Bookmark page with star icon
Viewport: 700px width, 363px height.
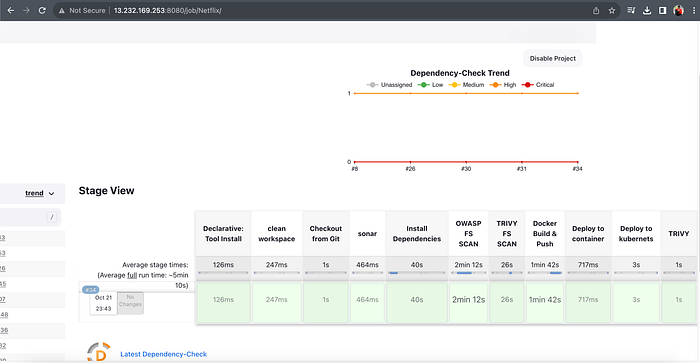(612, 10)
